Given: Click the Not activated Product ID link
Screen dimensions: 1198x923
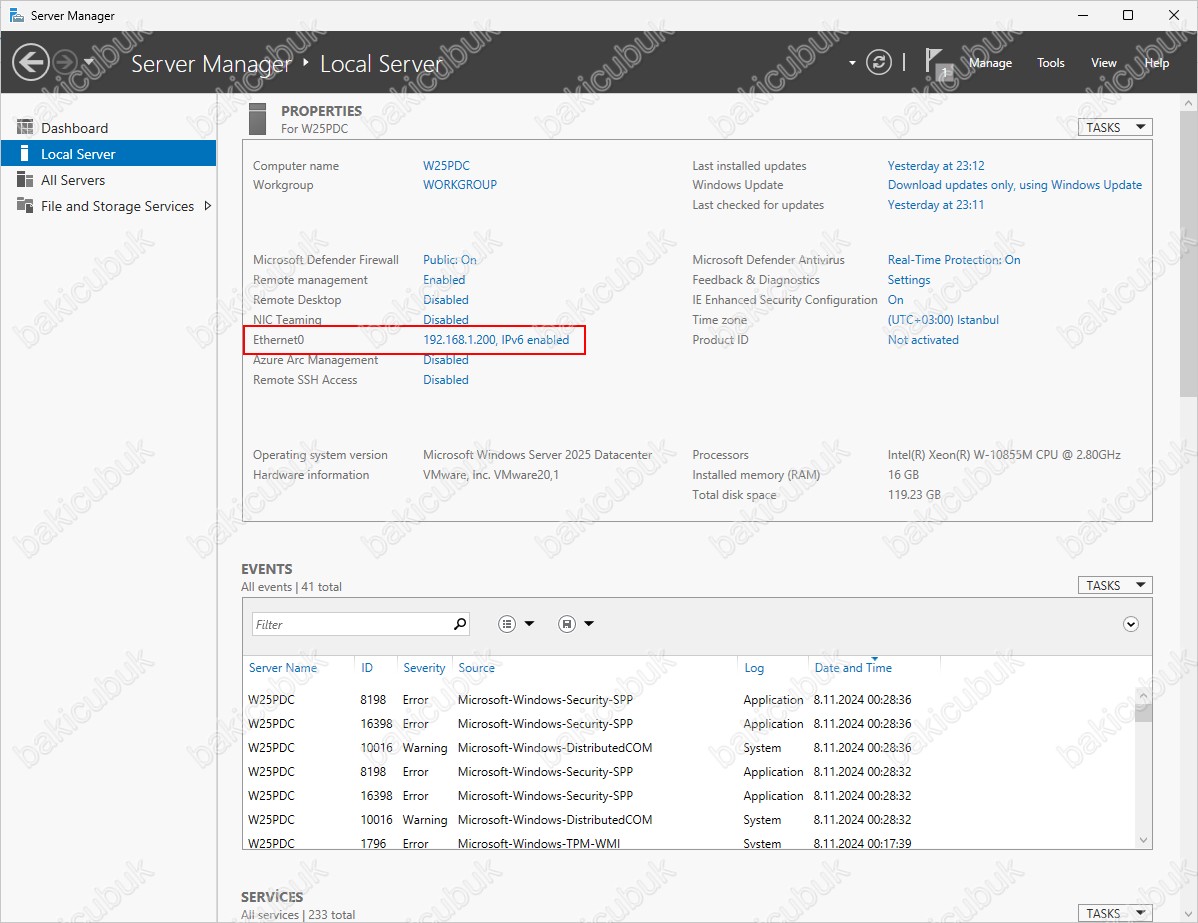Looking at the screenshot, I should coord(923,340).
